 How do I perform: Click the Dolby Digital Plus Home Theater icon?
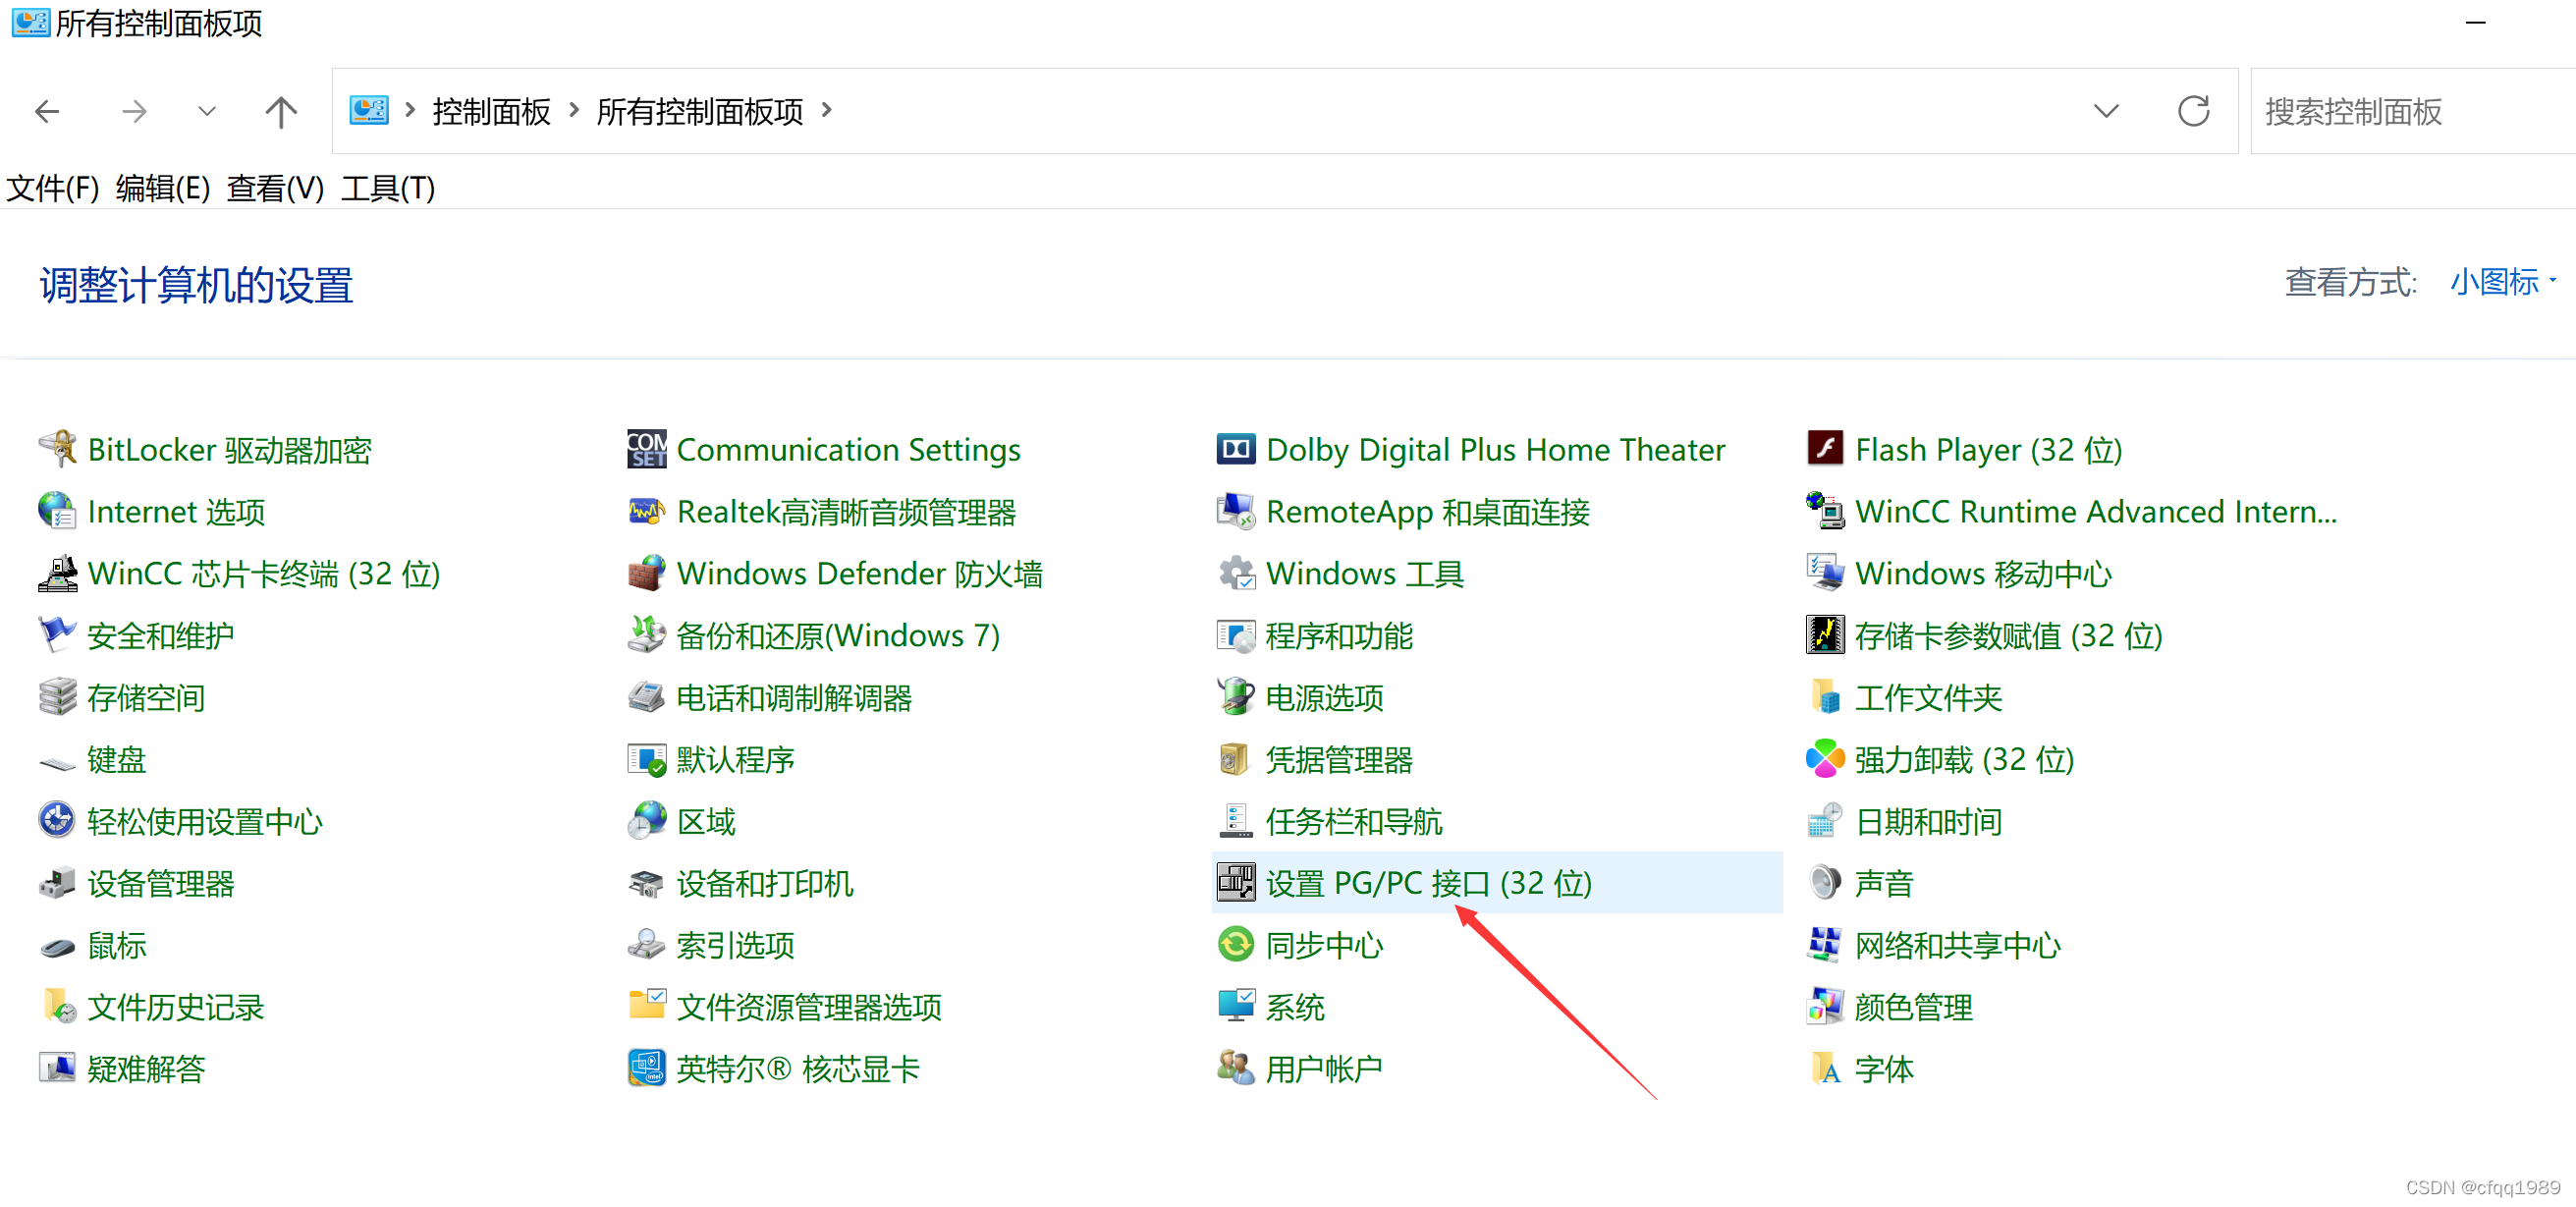(x=1236, y=449)
